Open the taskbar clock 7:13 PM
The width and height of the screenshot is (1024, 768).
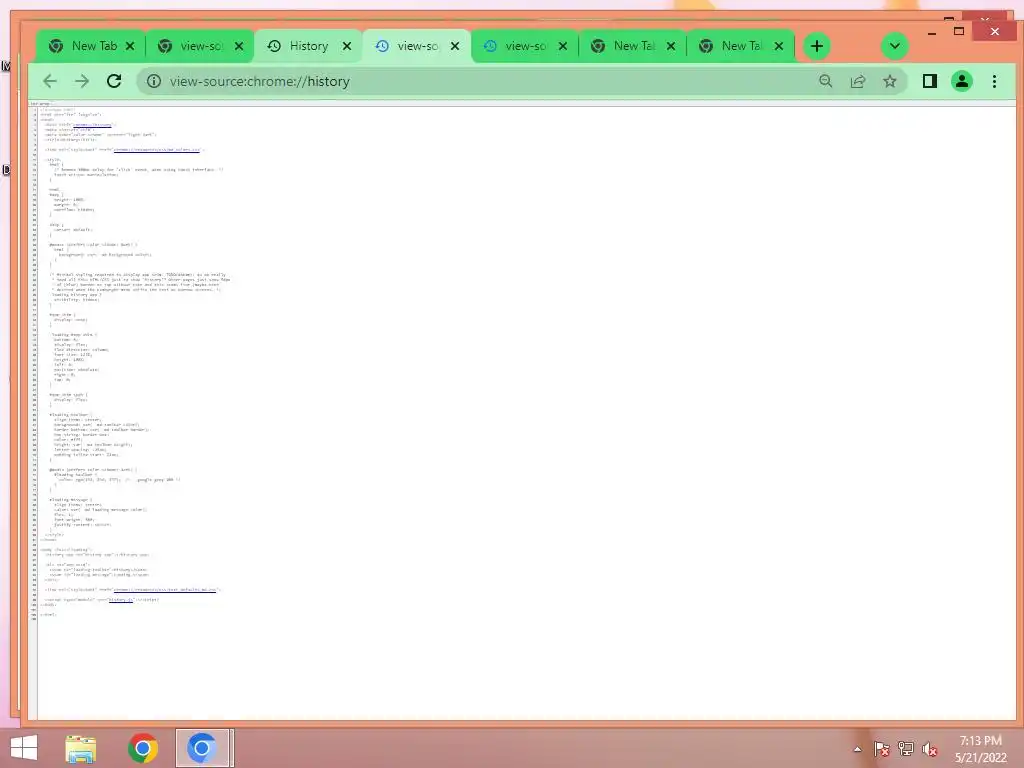[980, 749]
